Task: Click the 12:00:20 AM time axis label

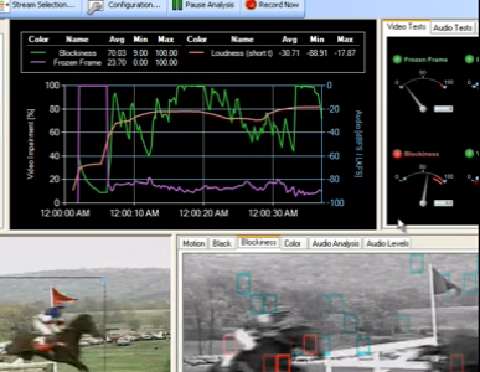Action: click(204, 213)
